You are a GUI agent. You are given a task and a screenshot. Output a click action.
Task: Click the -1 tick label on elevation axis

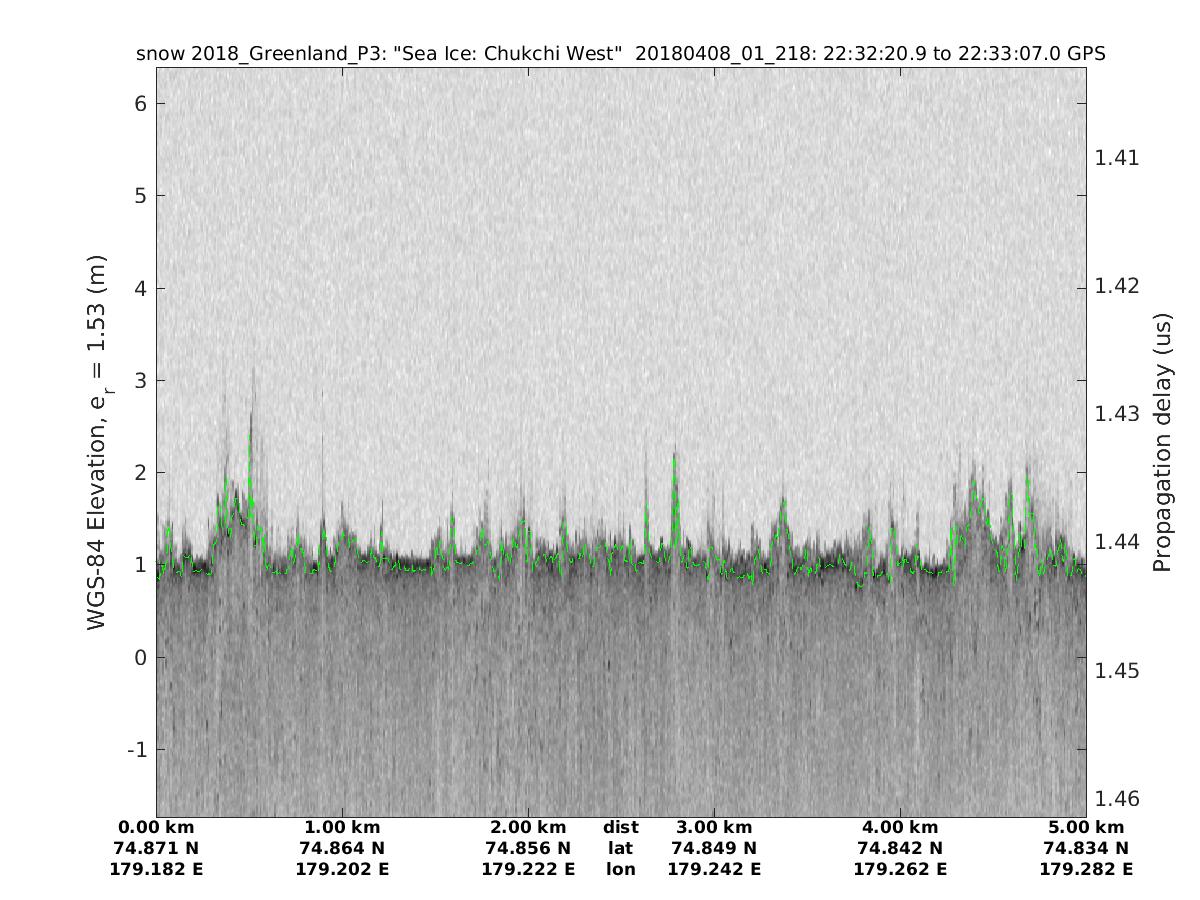135,749
